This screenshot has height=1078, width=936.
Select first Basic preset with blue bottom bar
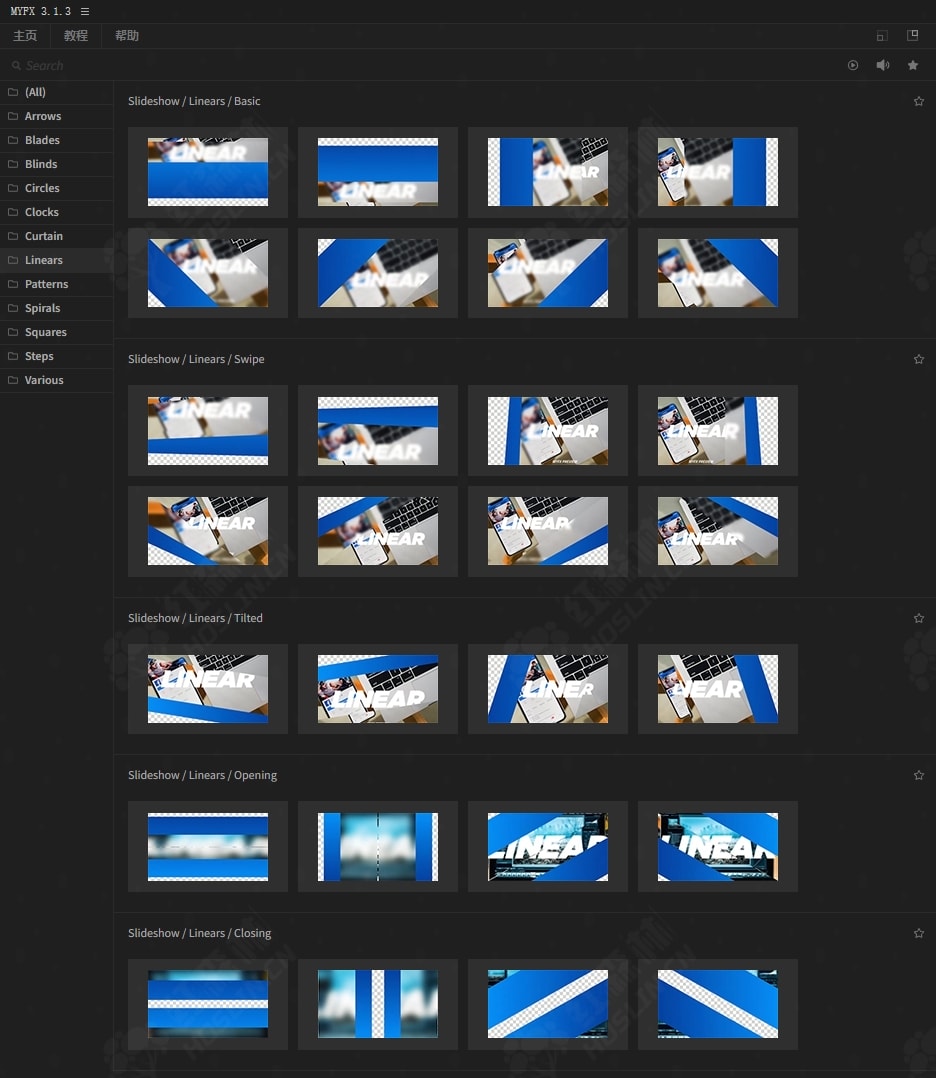208,172
